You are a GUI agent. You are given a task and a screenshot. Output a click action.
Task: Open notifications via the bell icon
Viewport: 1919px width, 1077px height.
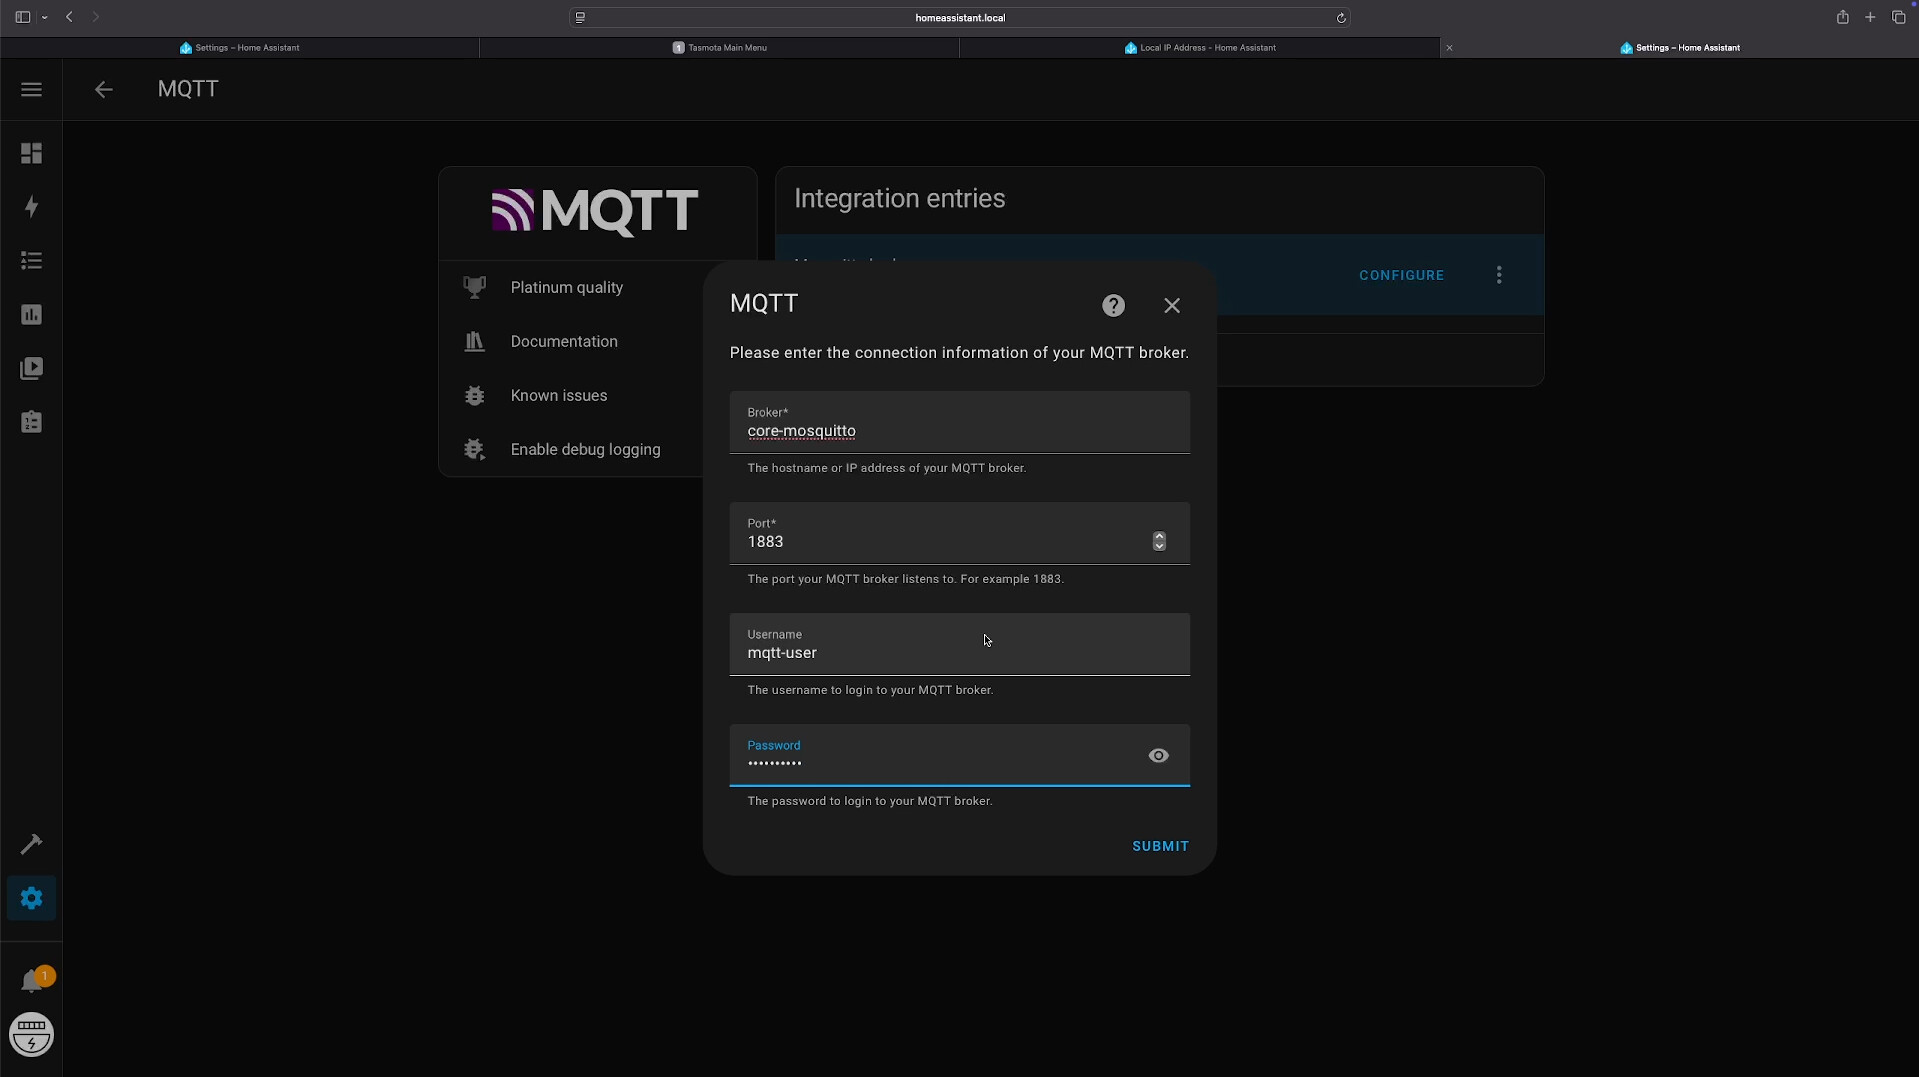tap(33, 978)
